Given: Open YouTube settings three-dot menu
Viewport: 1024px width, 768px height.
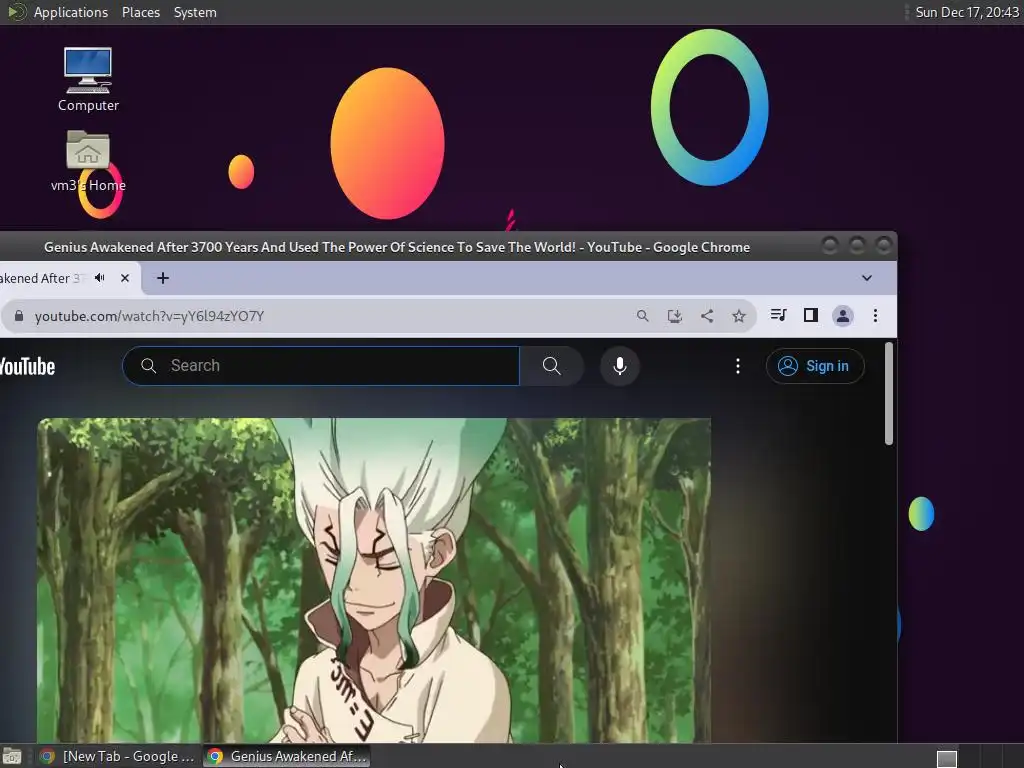Looking at the screenshot, I should [737, 366].
